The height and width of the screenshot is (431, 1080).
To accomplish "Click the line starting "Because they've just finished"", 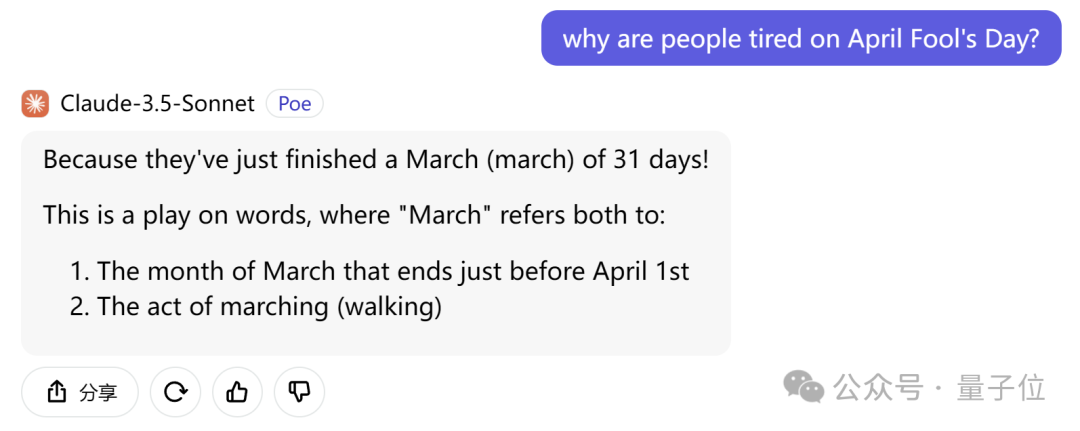I will (x=375, y=161).
